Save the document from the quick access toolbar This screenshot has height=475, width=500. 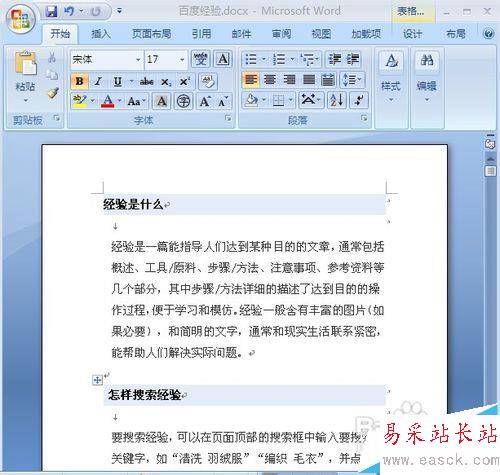51,12
